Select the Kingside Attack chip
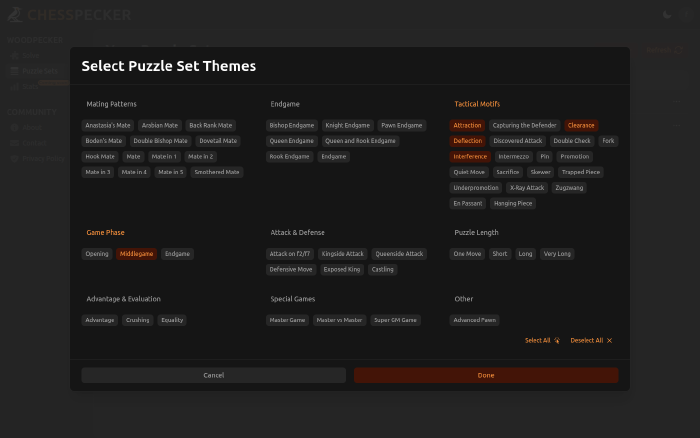The width and height of the screenshot is (700, 438). (343, 254)
